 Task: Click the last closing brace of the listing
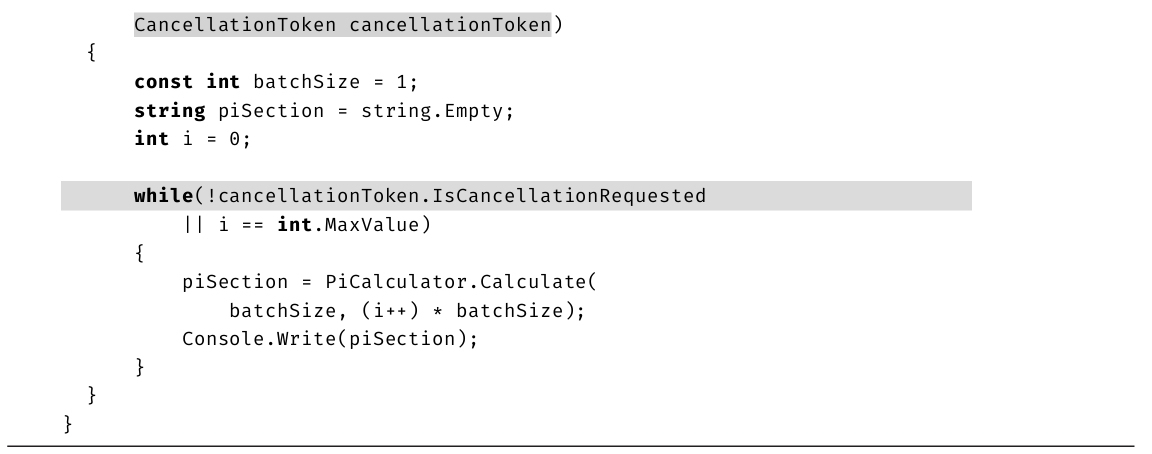[68, 425]
